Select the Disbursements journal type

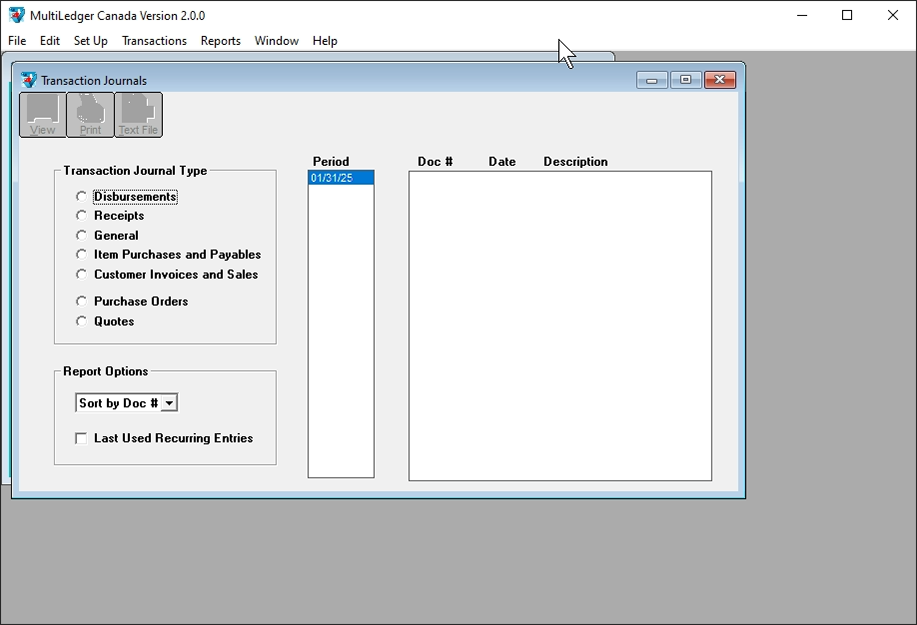[x=82, y=197]
